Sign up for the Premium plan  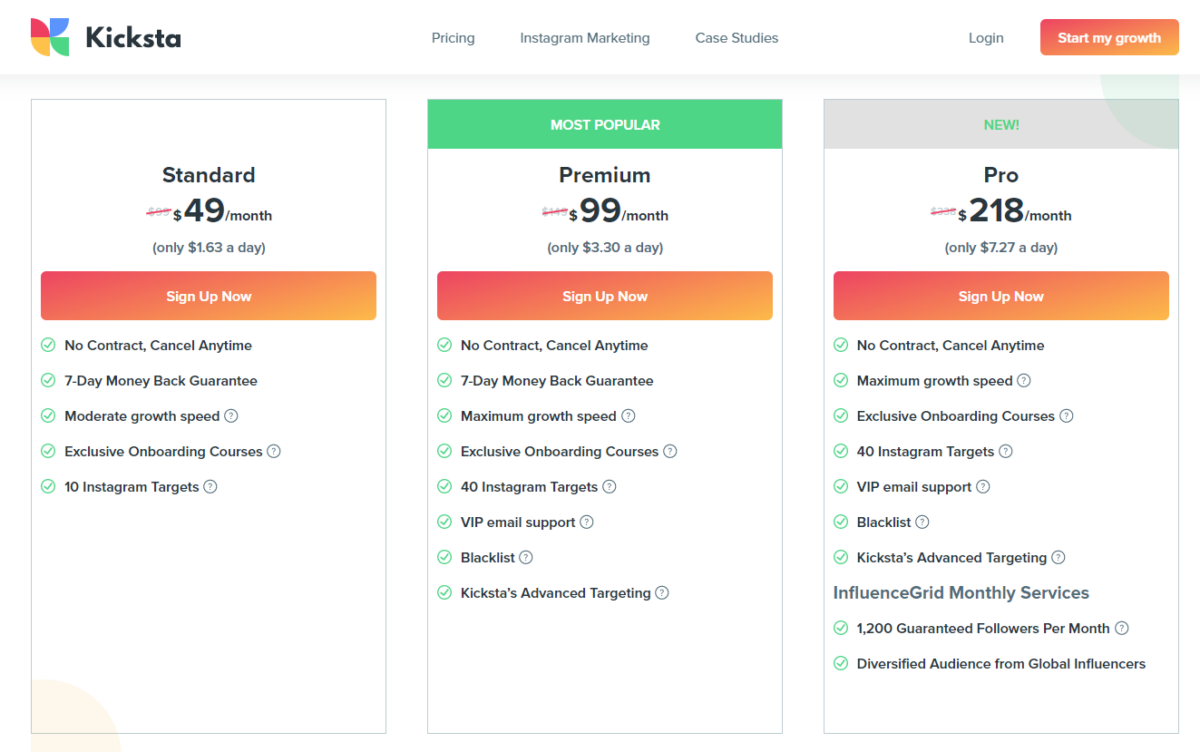click(x=605, y=296)
